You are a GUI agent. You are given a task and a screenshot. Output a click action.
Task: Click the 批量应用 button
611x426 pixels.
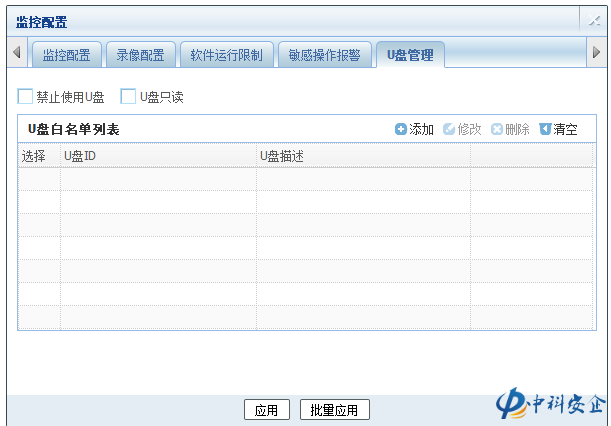point(335,410)
